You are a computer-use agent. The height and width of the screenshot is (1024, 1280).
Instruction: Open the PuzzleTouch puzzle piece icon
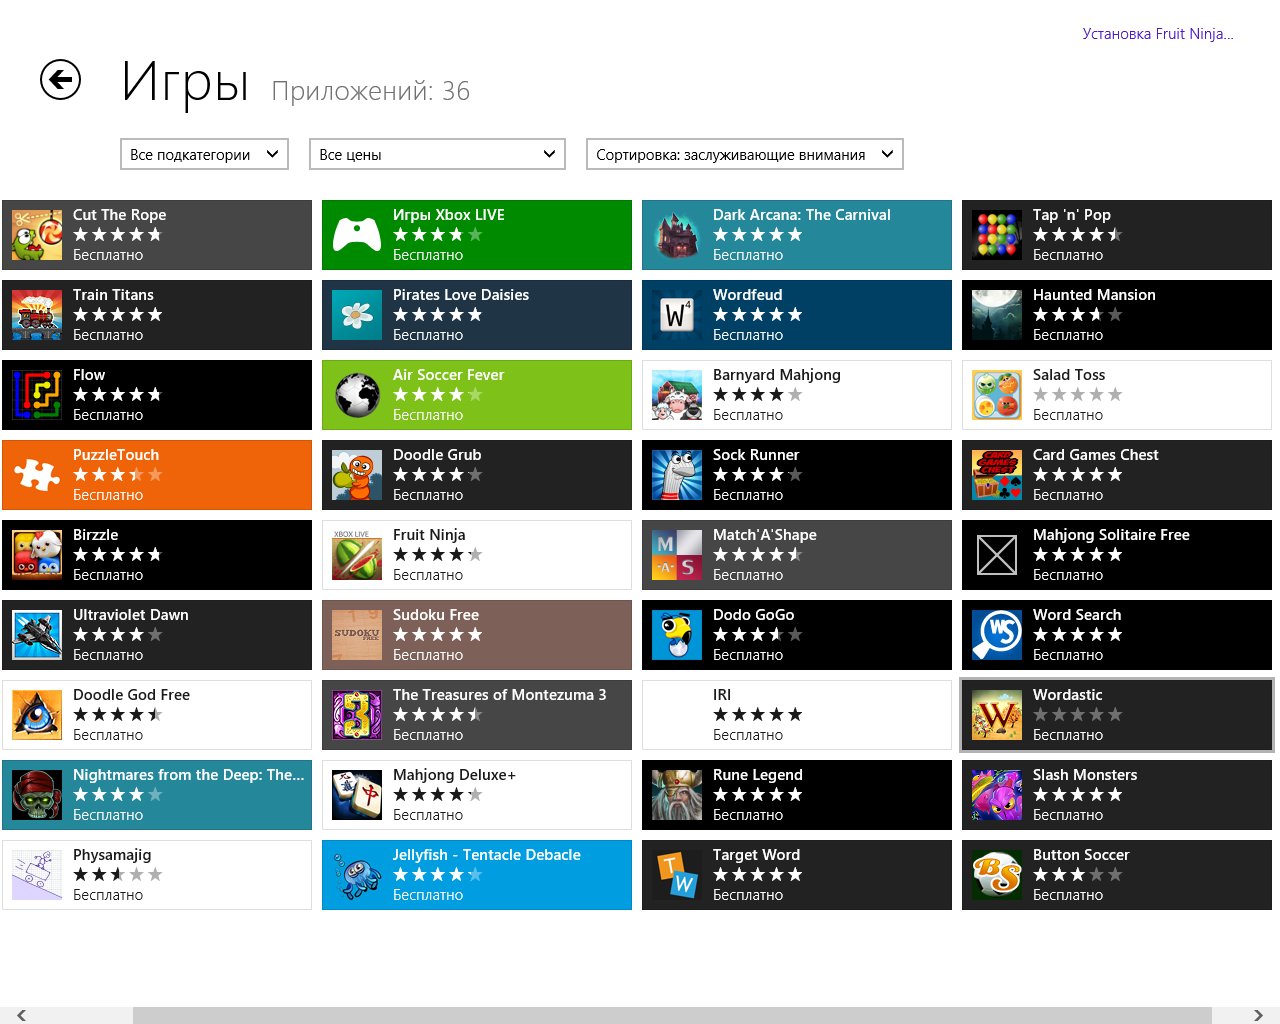tap(37, 475)
